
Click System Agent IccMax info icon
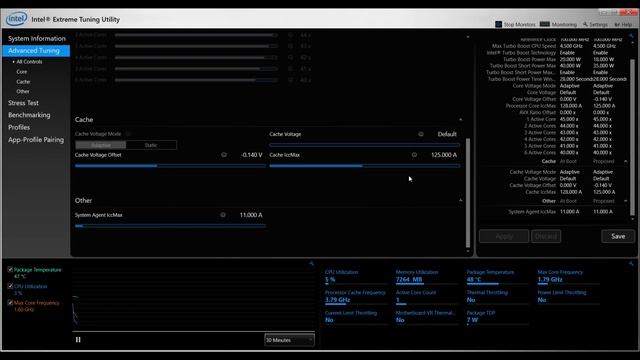pyautogui.click(x=223, y=215)
